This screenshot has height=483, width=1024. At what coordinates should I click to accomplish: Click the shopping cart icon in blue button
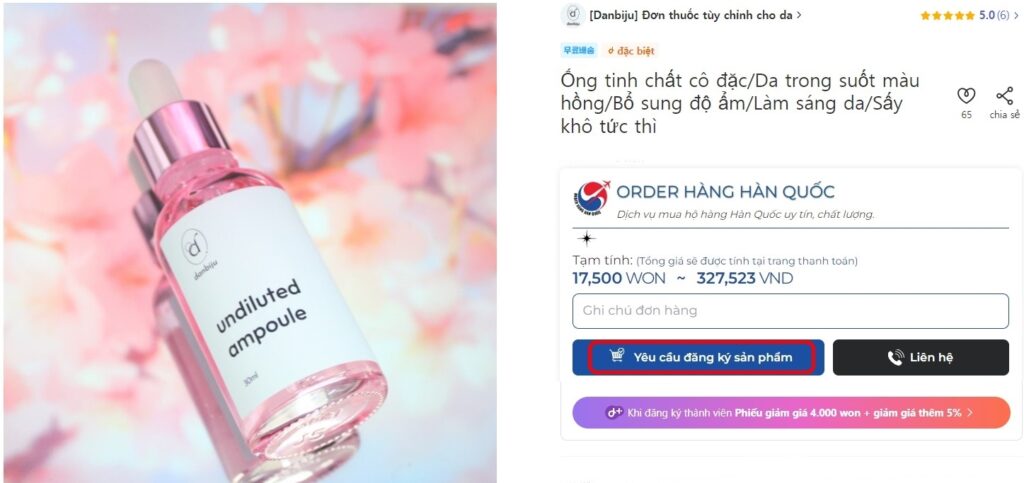pyautogui.click(x=617, y=356)
